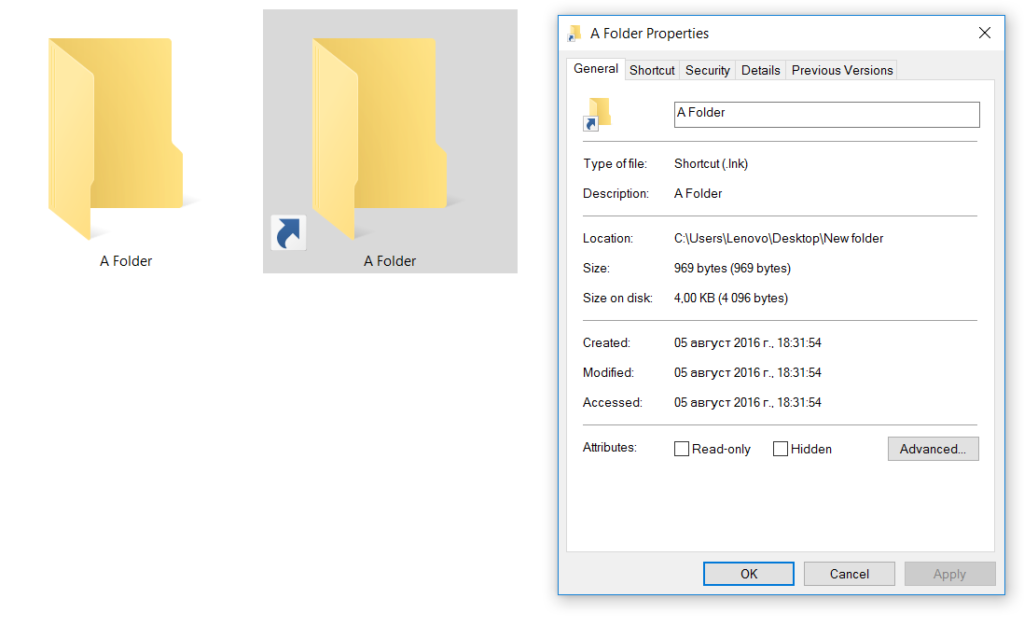Return to the General tab
The height and width of the screenshot is (626, 1024).
pyautogui.click(x=596, y=69)
